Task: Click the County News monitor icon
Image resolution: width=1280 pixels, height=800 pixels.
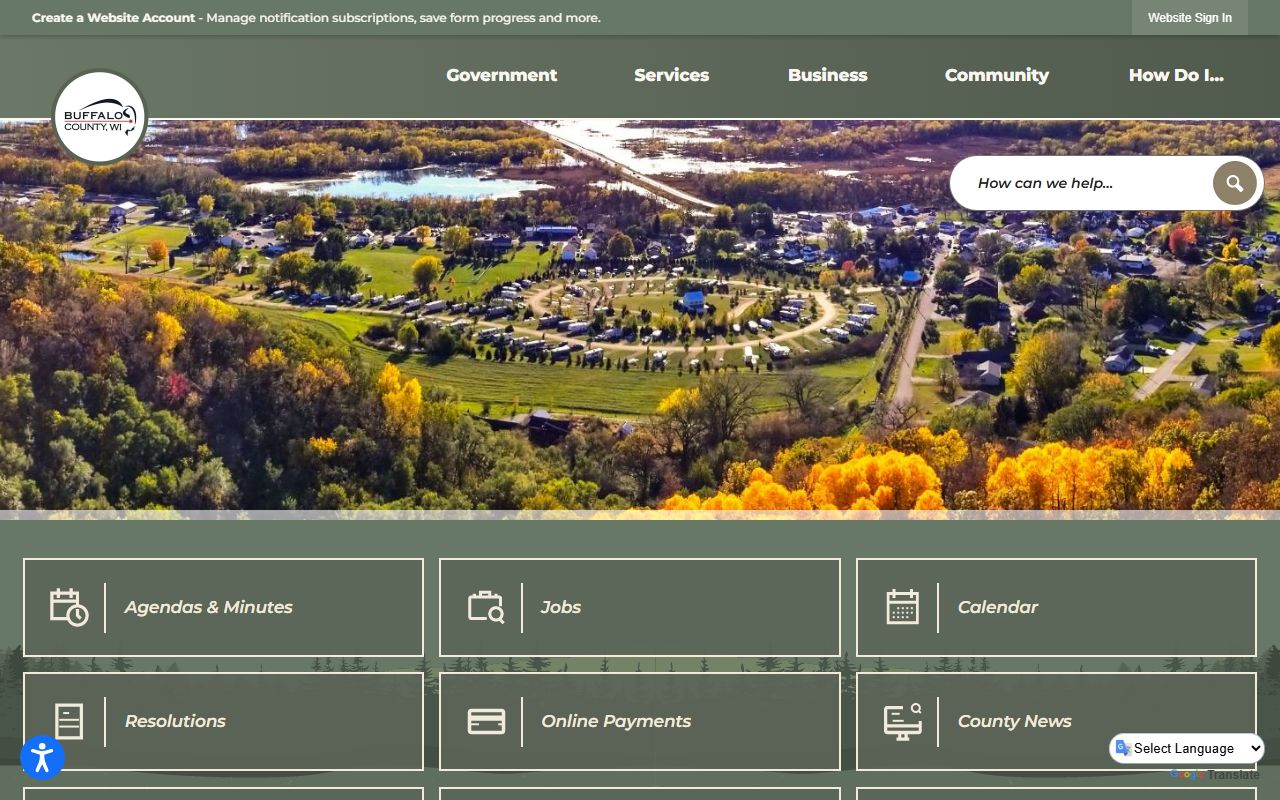Action: pyautogui.click(x=902, y=721)
